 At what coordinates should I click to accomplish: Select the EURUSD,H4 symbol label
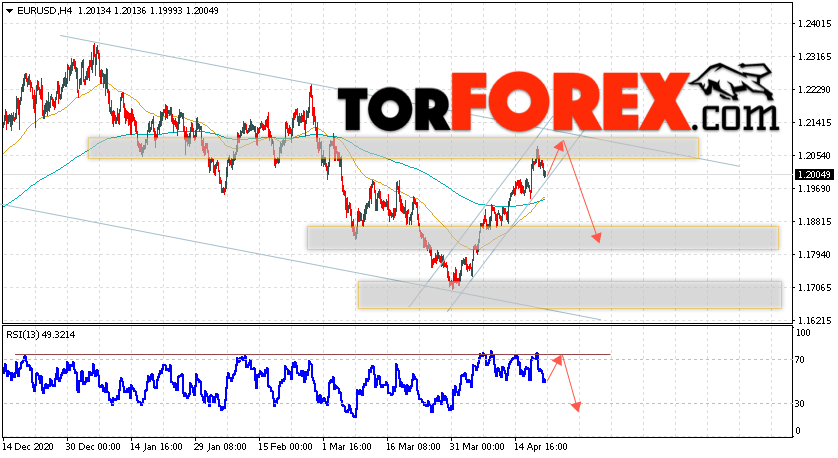pos(44,10)
